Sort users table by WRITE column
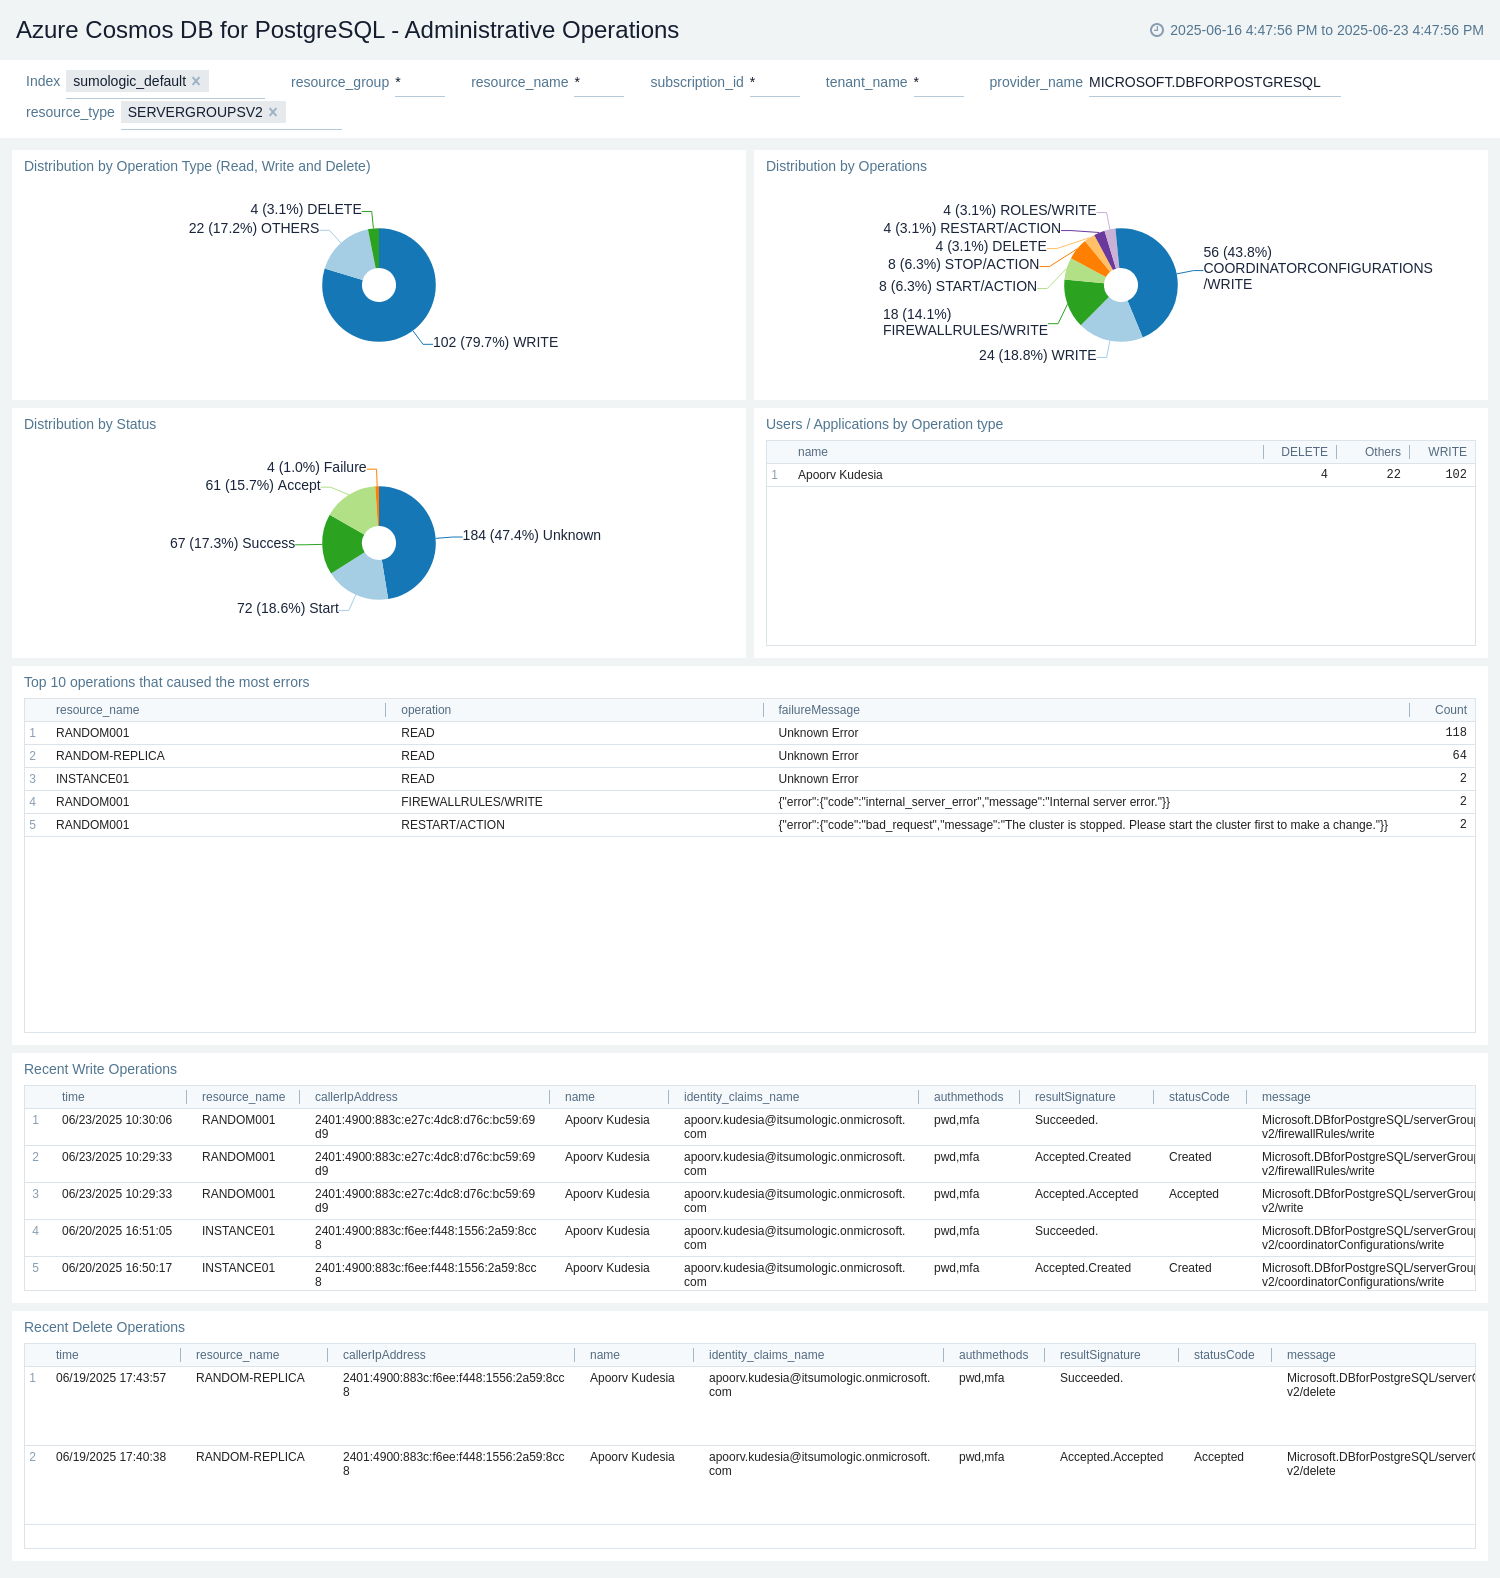The width and height of the screenshot is (1500, 1578). coord(1447,452)
